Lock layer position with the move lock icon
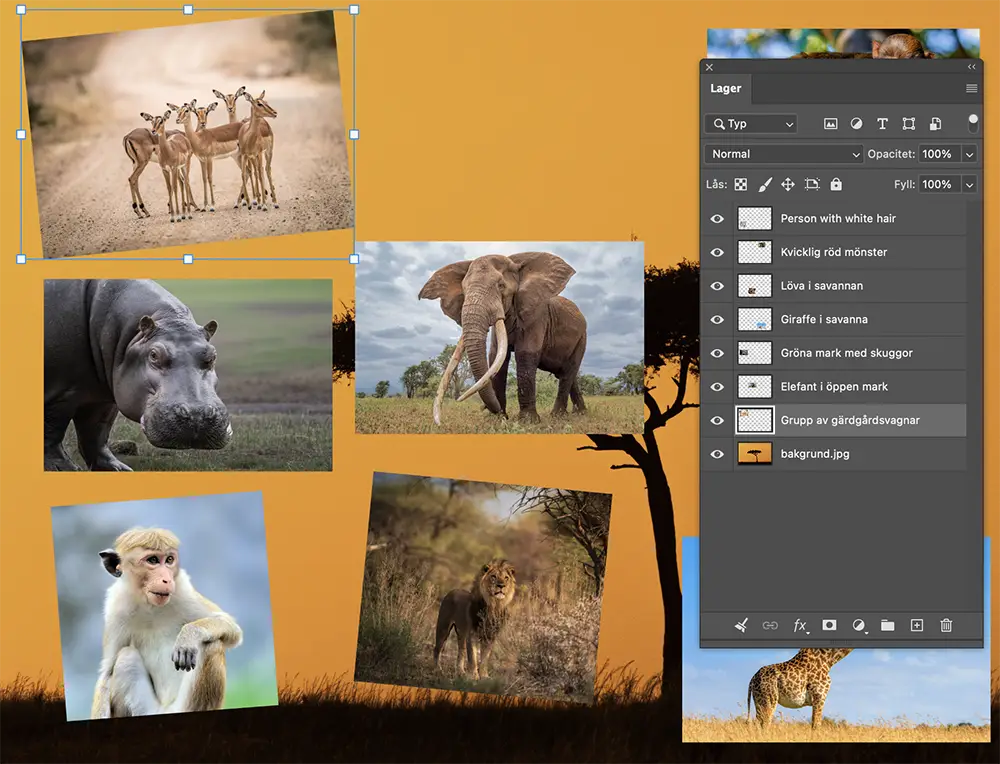Viewport: 1000px width, 764px height. tap(789, 184)
